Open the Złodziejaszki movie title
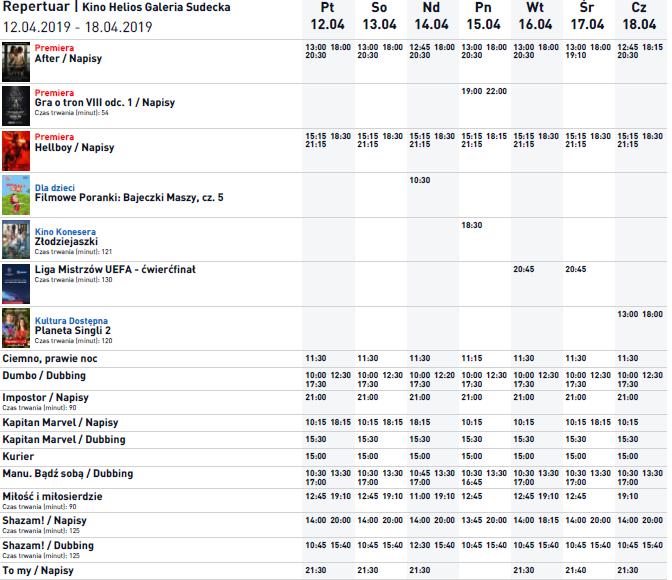The image size is (672, 580). pyautogui.click(x=66, y=242)
